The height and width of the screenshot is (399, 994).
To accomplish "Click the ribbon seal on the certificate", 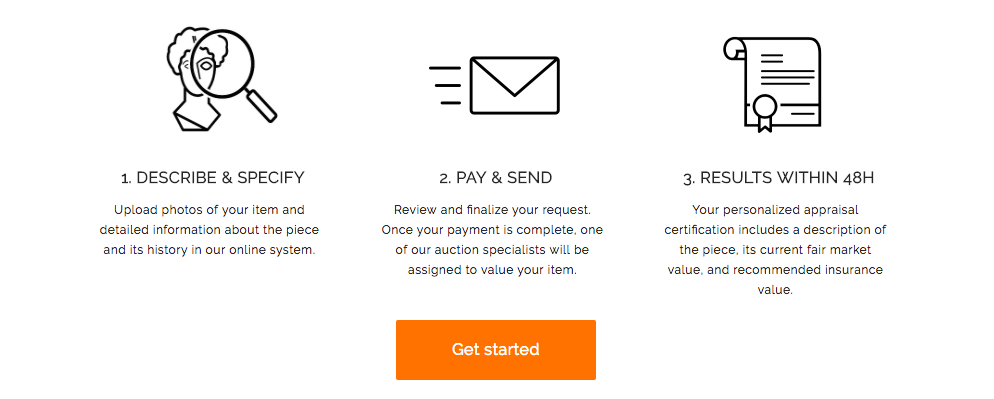I will [x=765, y=114].
